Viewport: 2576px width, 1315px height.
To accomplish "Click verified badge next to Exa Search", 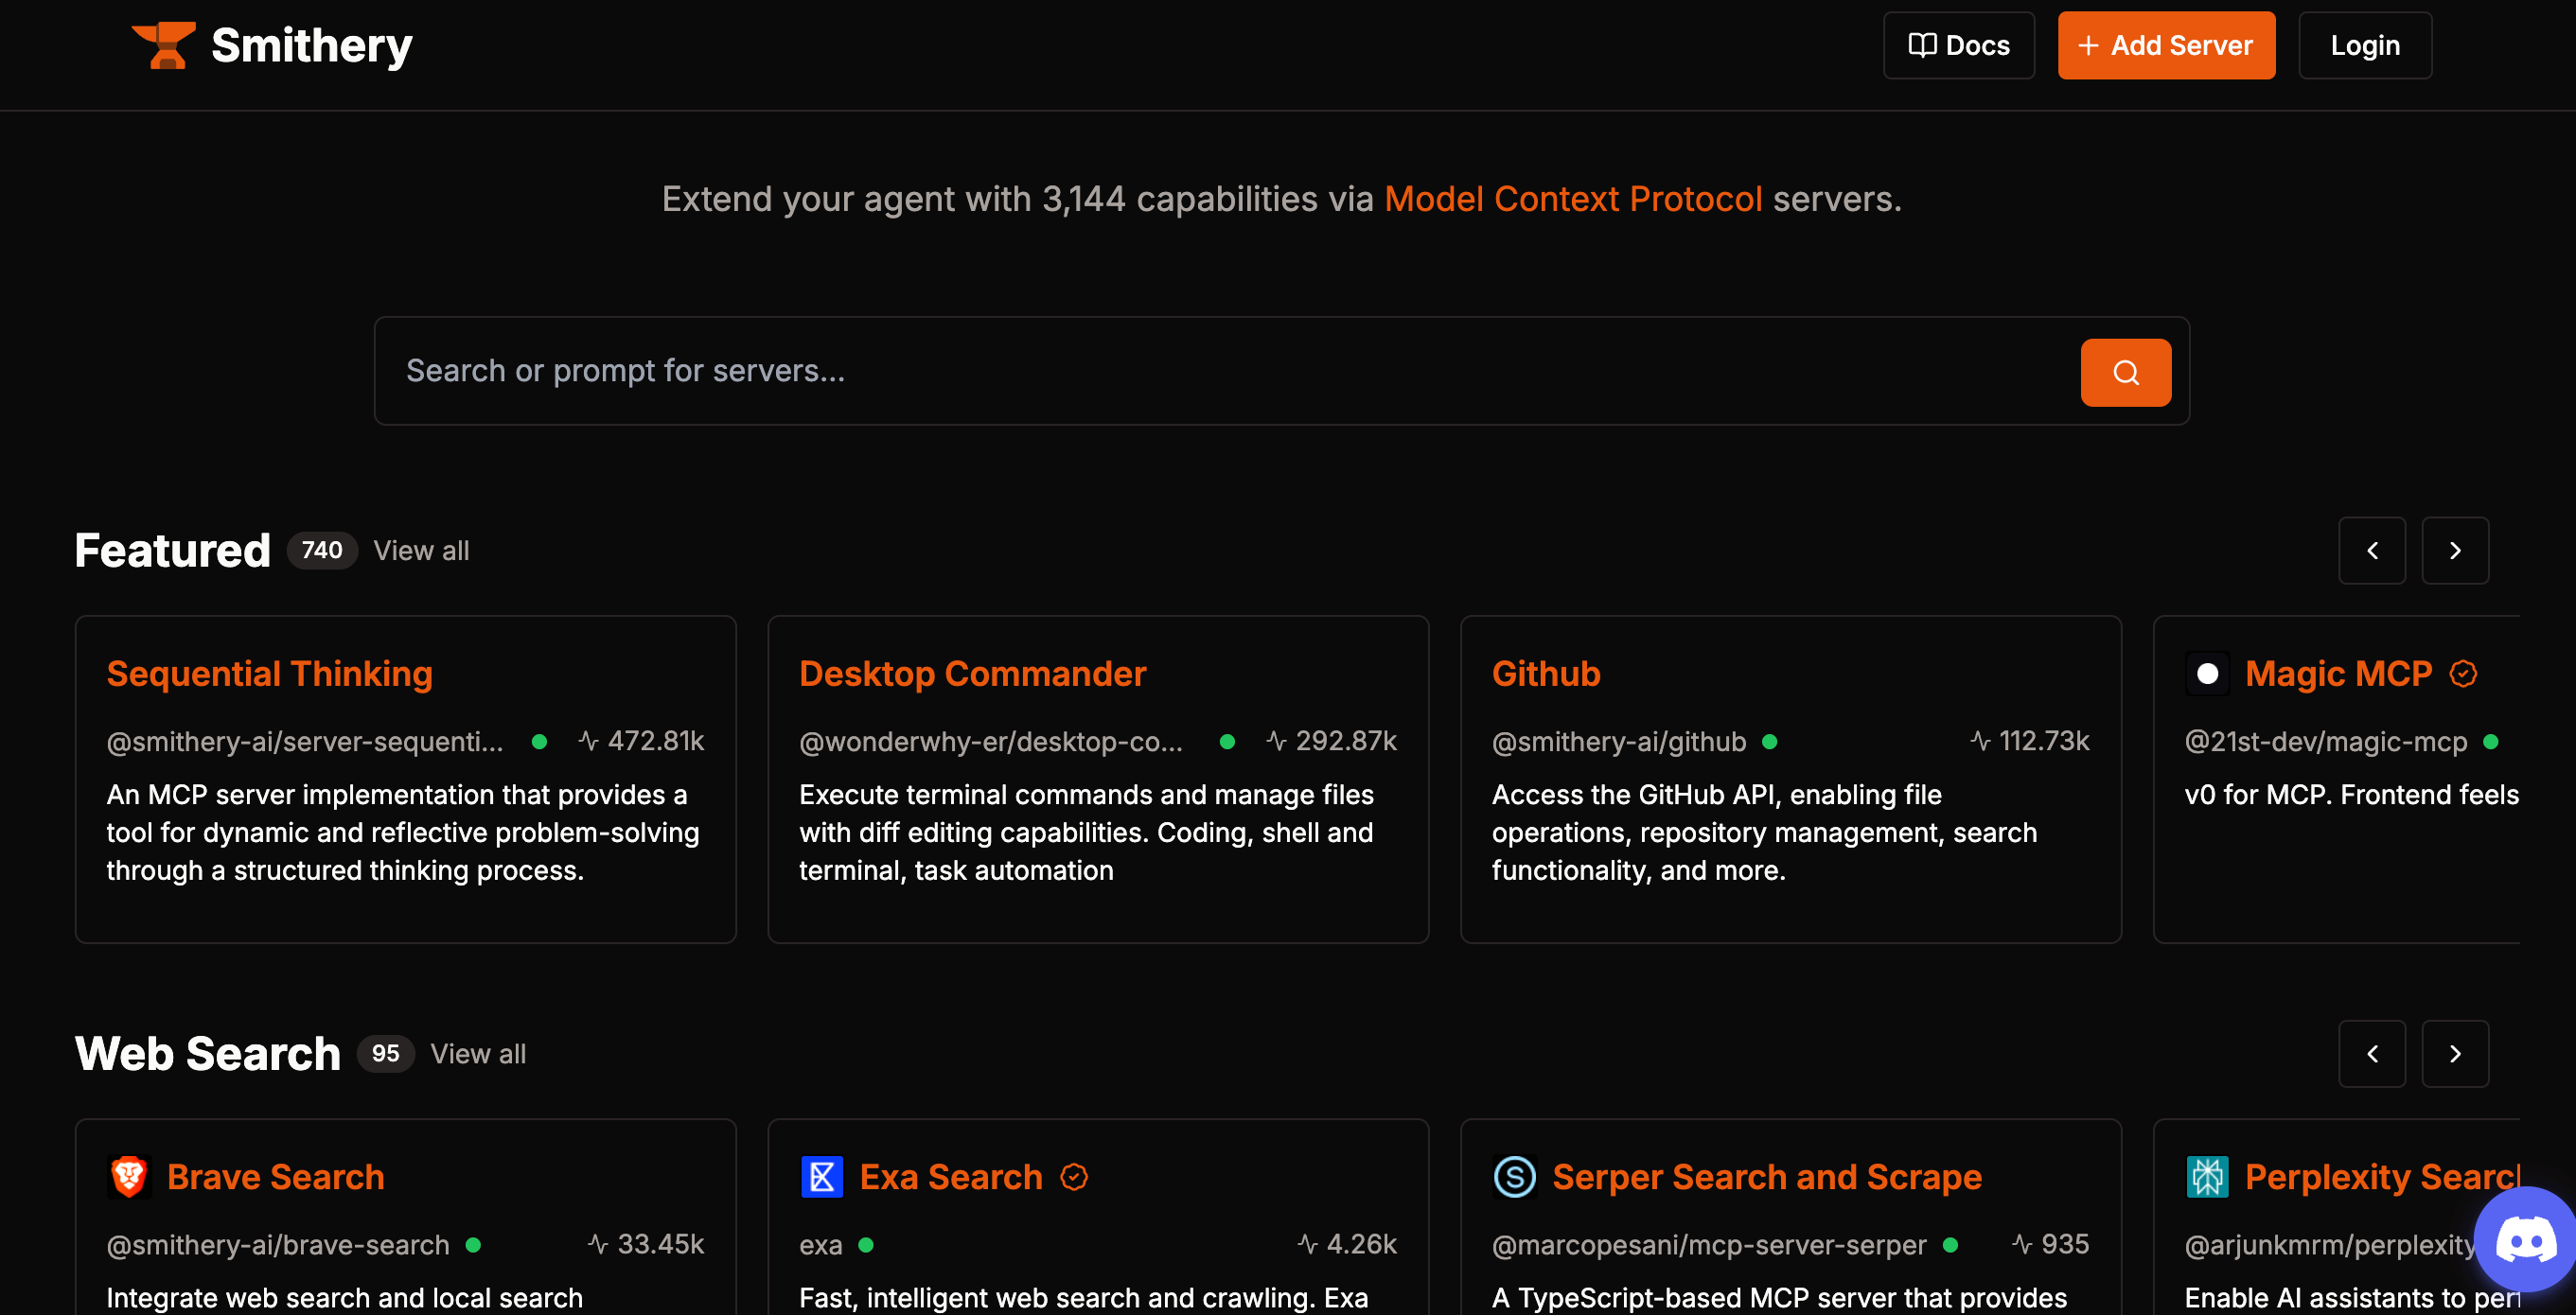I will click(1074, 1177).
